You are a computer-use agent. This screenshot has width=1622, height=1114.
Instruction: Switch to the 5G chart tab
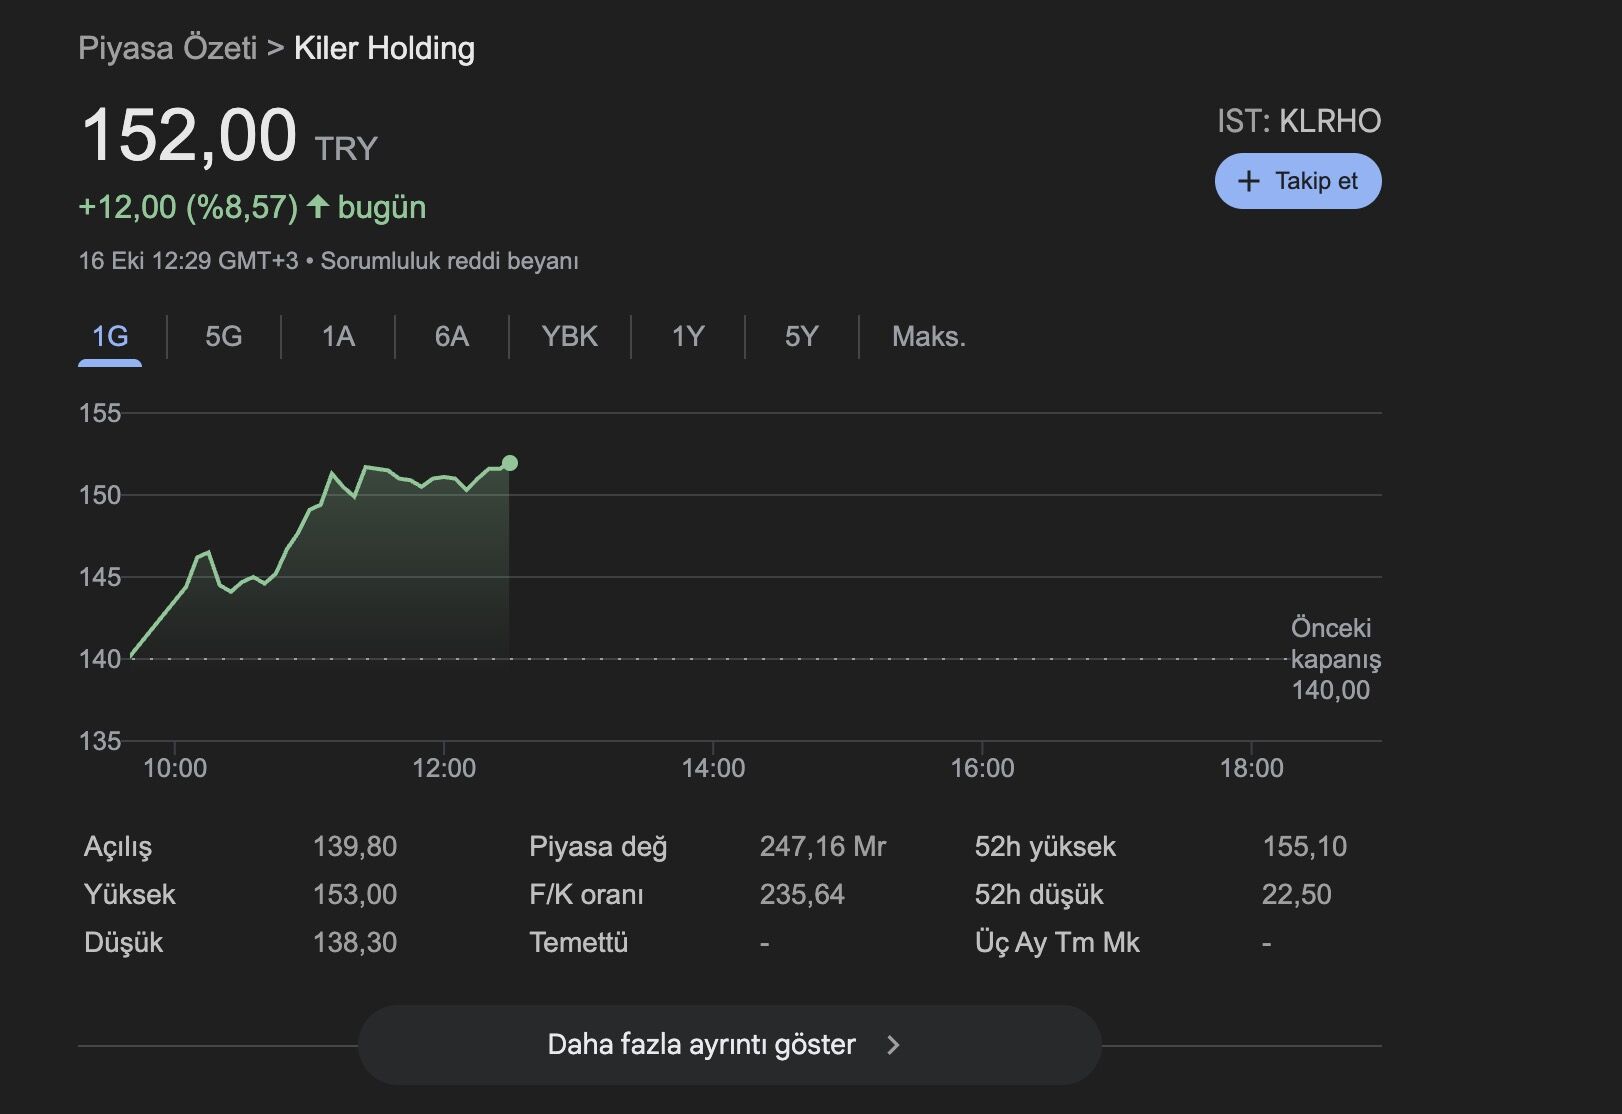[x=223, y=336]
